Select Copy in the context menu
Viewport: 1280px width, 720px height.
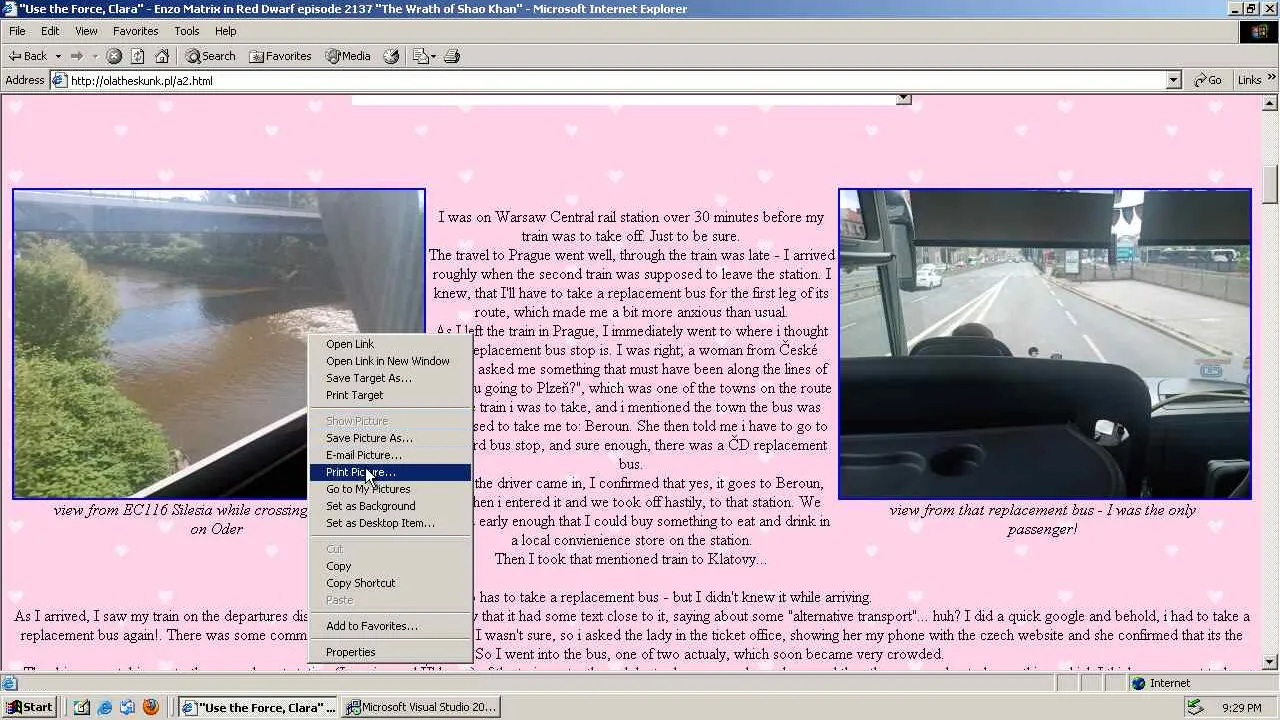(x=390, y=566)
